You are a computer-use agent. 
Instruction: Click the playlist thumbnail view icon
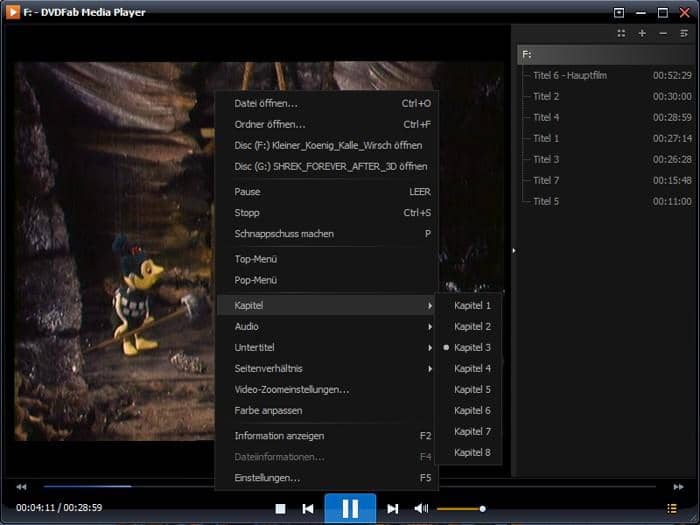pyautogui.click(x=621, y=33)
